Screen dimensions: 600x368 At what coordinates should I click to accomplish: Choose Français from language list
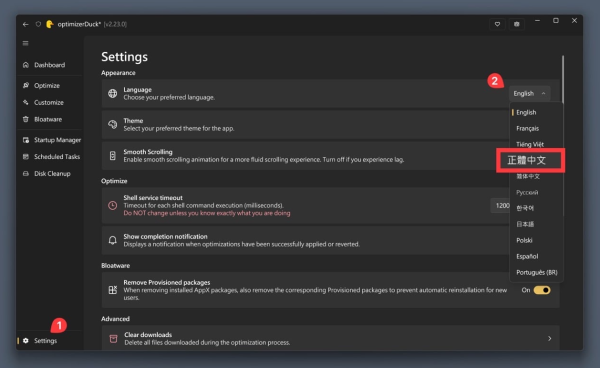click(536, 129)
